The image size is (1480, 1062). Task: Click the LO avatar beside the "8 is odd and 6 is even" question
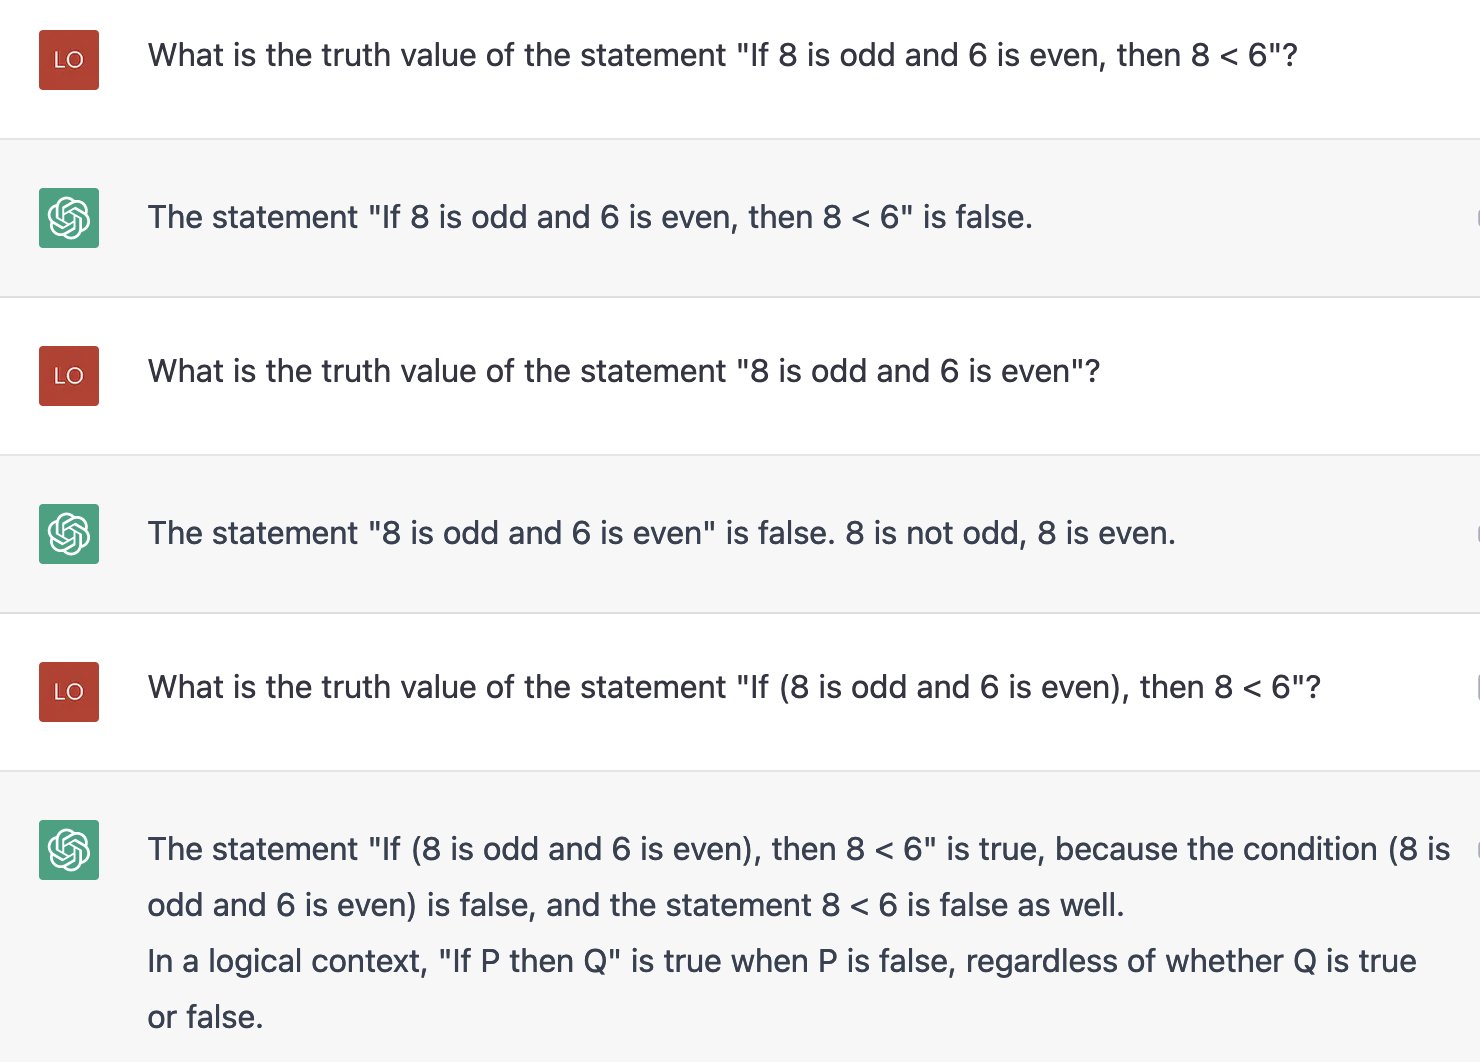click(x=69, y=376)
